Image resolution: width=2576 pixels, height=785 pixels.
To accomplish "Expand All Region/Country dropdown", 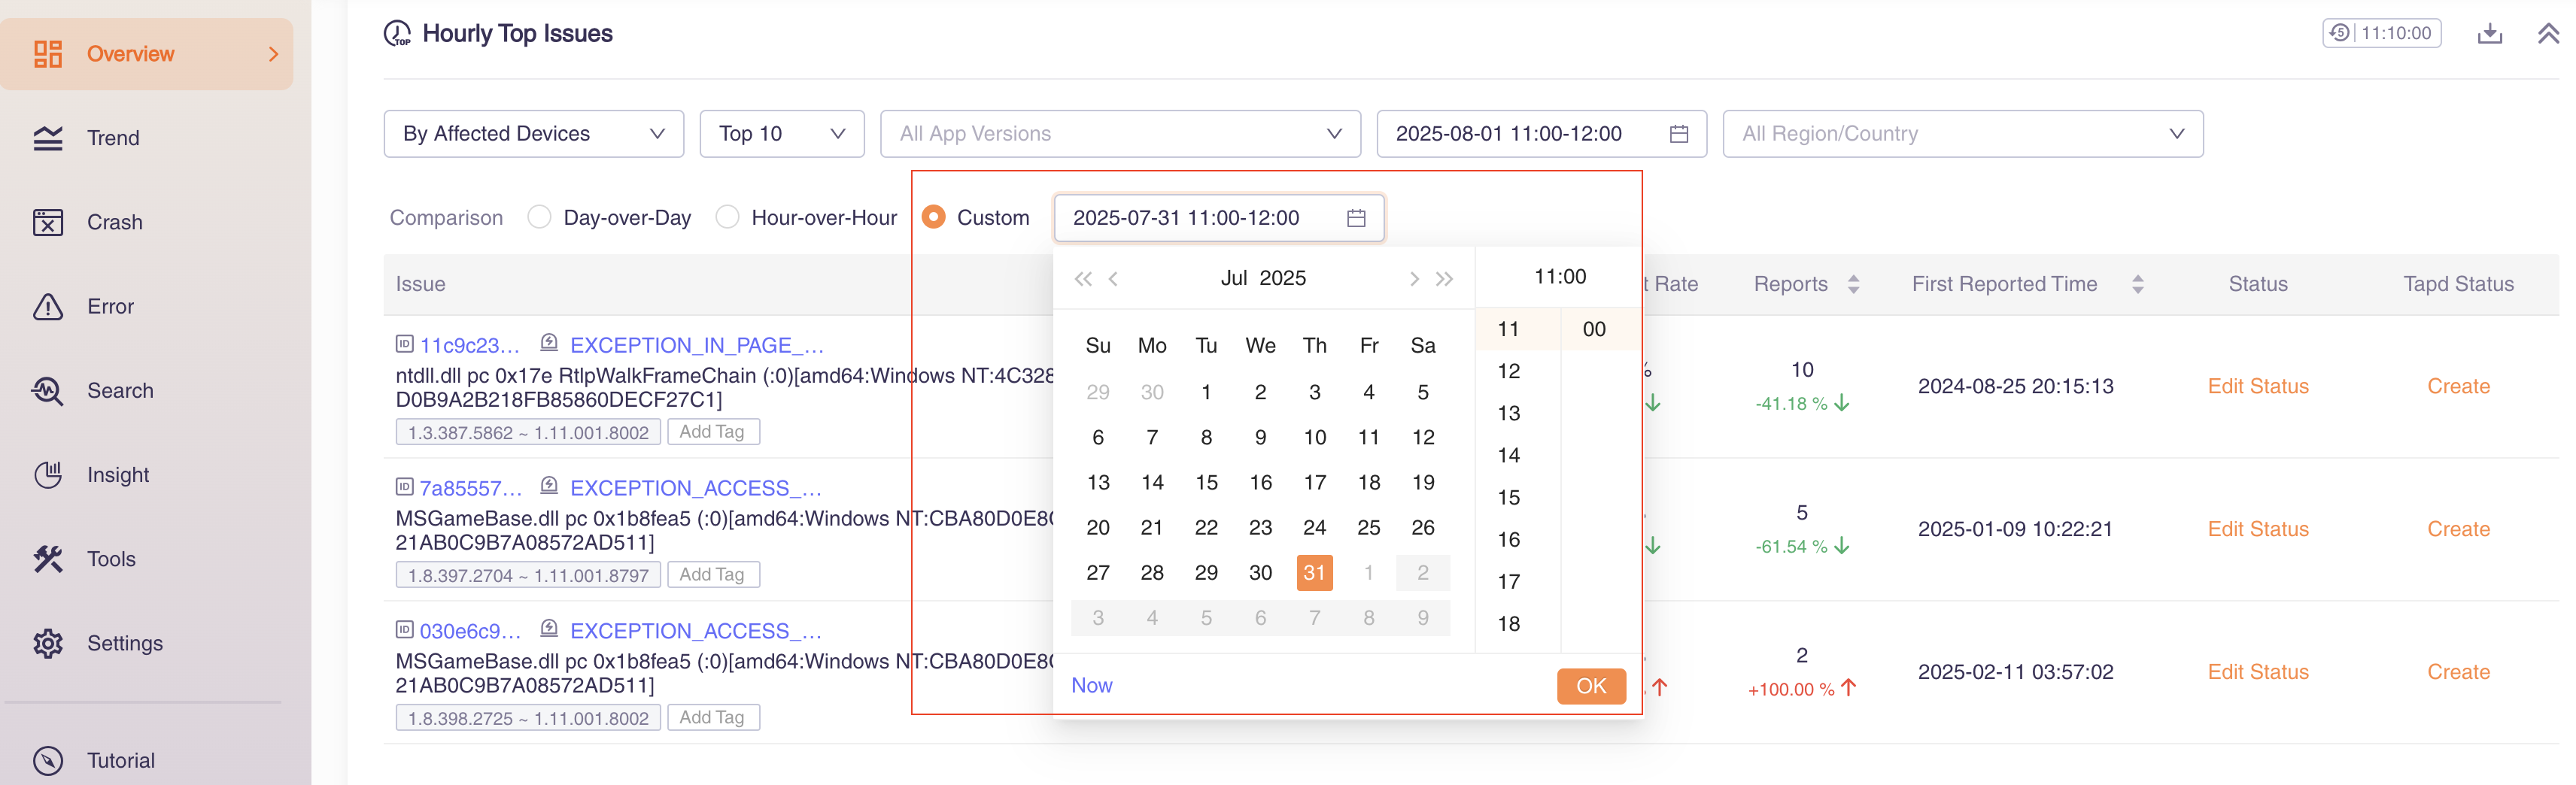I will coord(1961,134).
